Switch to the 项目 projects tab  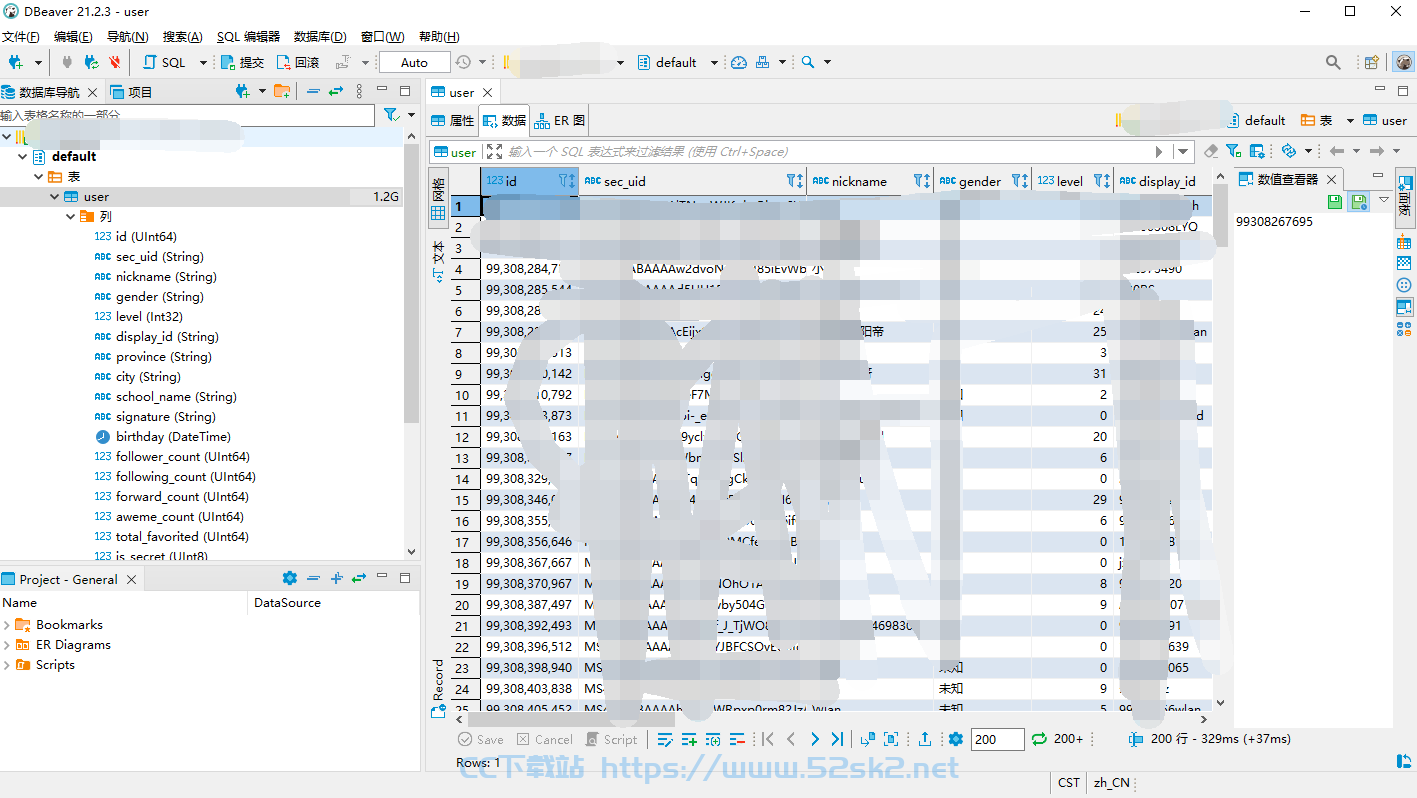(131, 92)
